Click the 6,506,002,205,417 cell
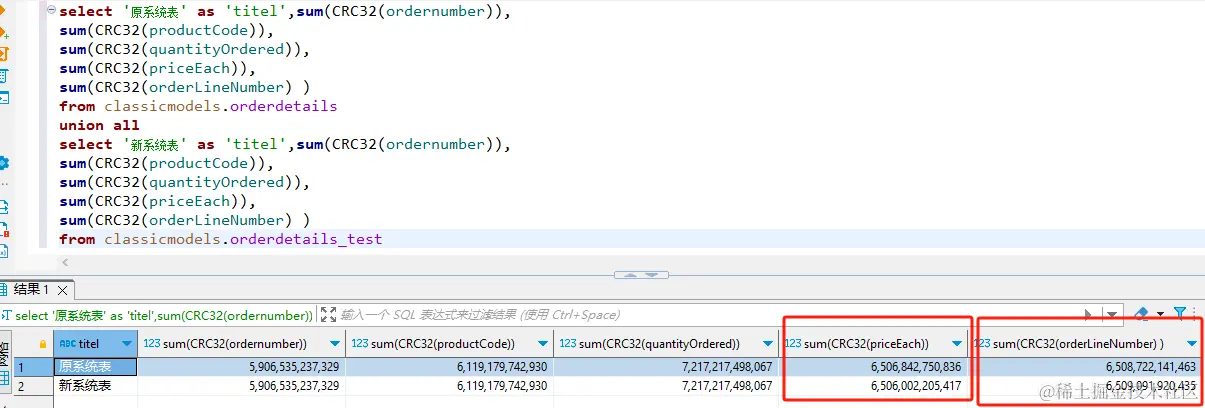The width and height of the screenshot is (1205, 408). (x=876, y=385)
